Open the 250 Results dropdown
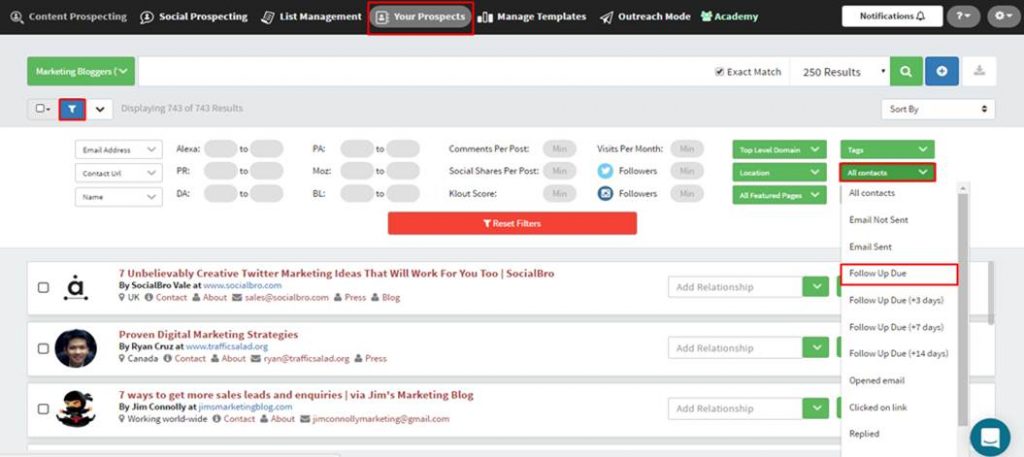This screenshot has width=1024, height=457. click(x=840, y=72)
